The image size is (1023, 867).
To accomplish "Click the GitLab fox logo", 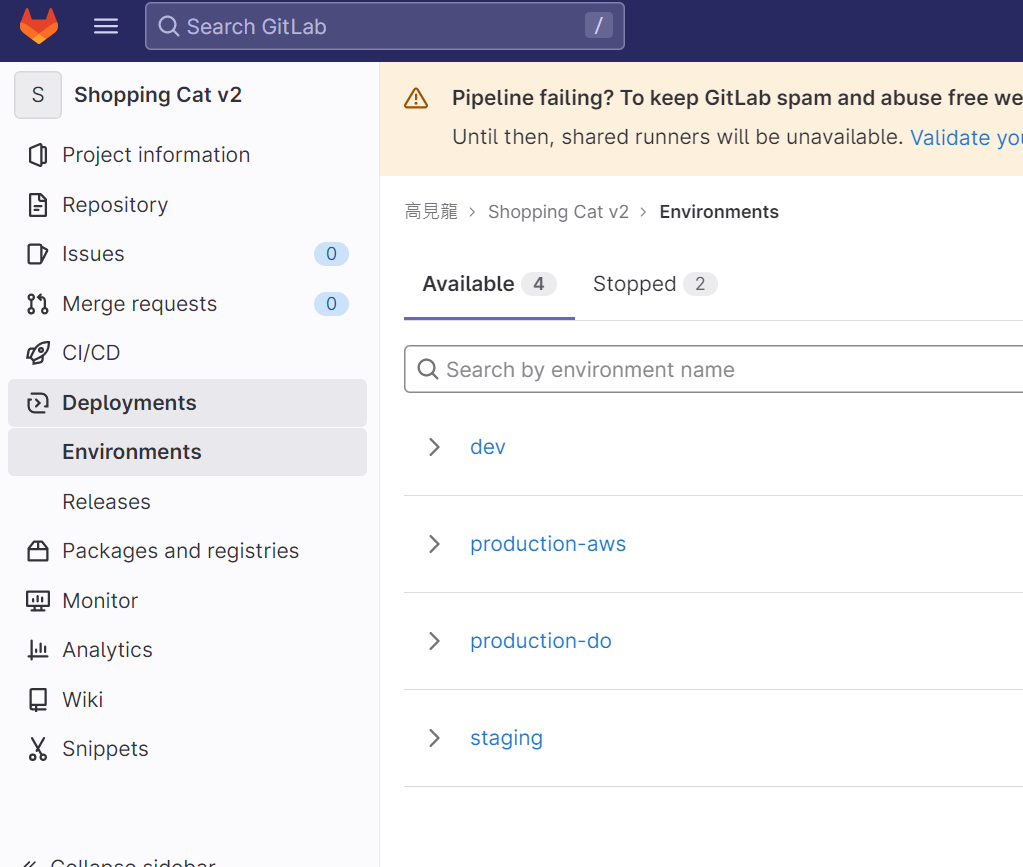I will click(39, 26).
